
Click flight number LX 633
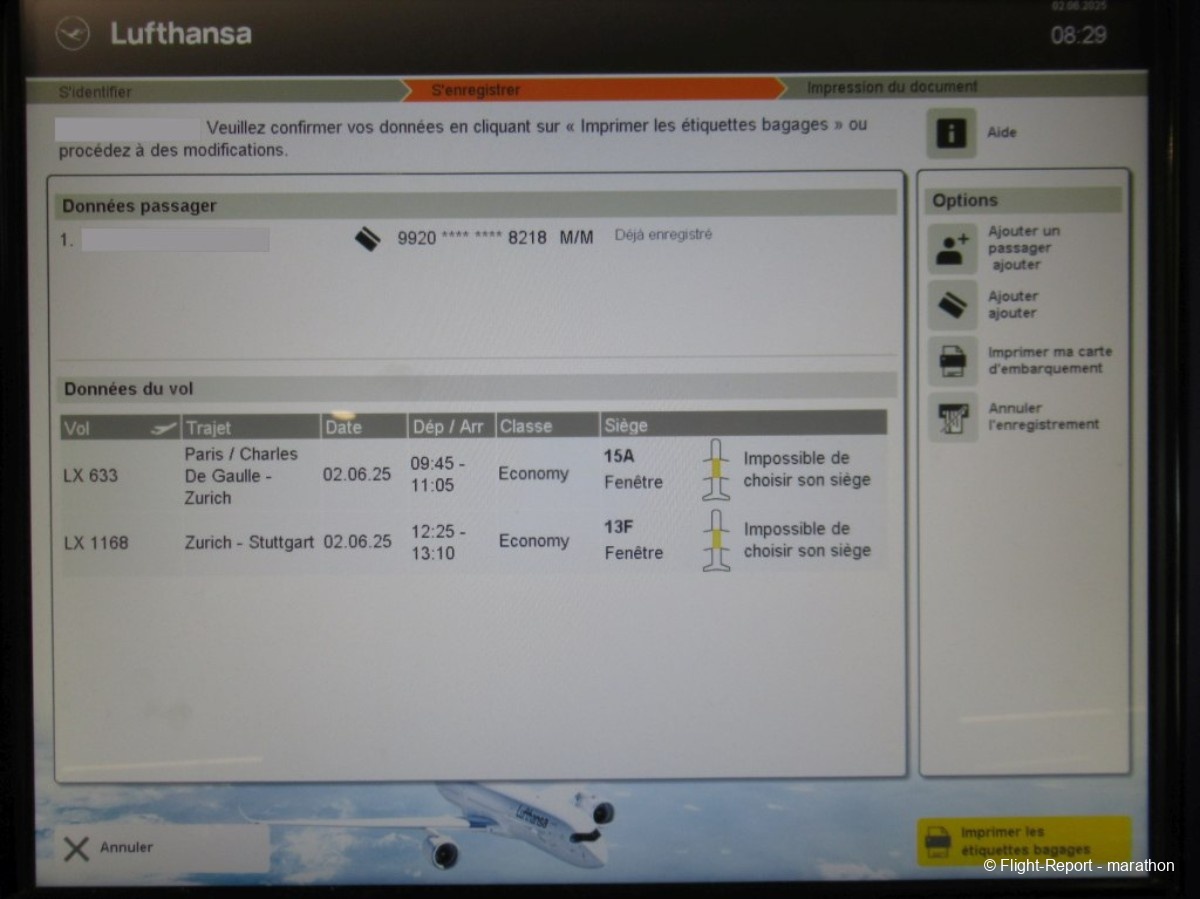[x=90, y=476]
